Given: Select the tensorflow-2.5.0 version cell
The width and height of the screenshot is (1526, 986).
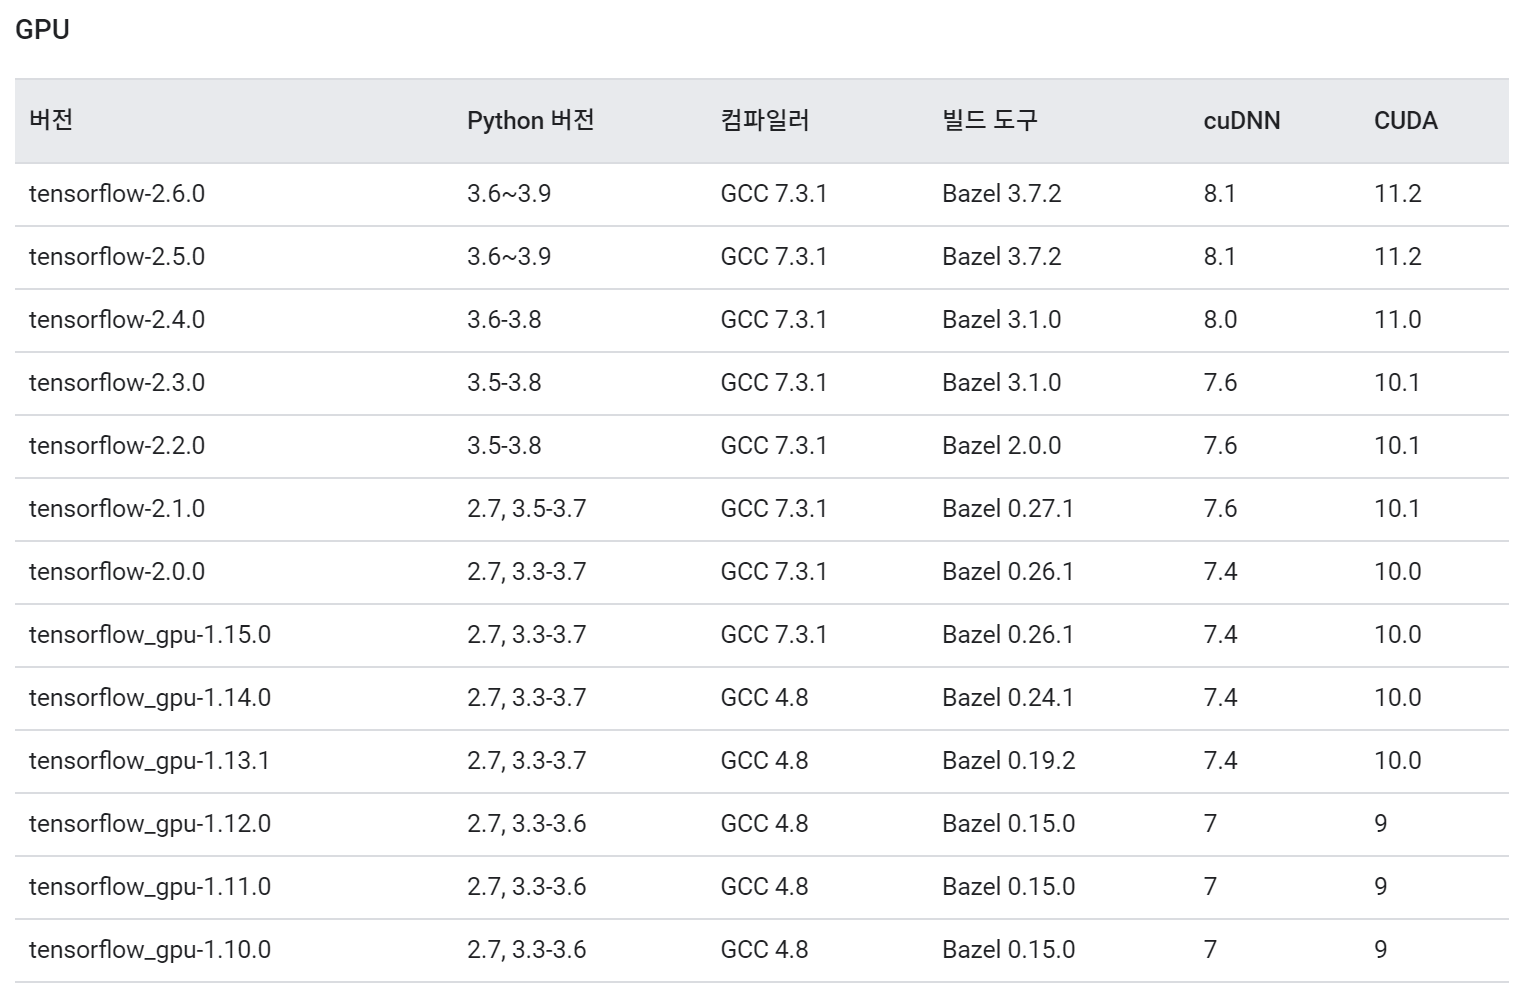Looking at the screenshot, I should (x=116, y=257).
